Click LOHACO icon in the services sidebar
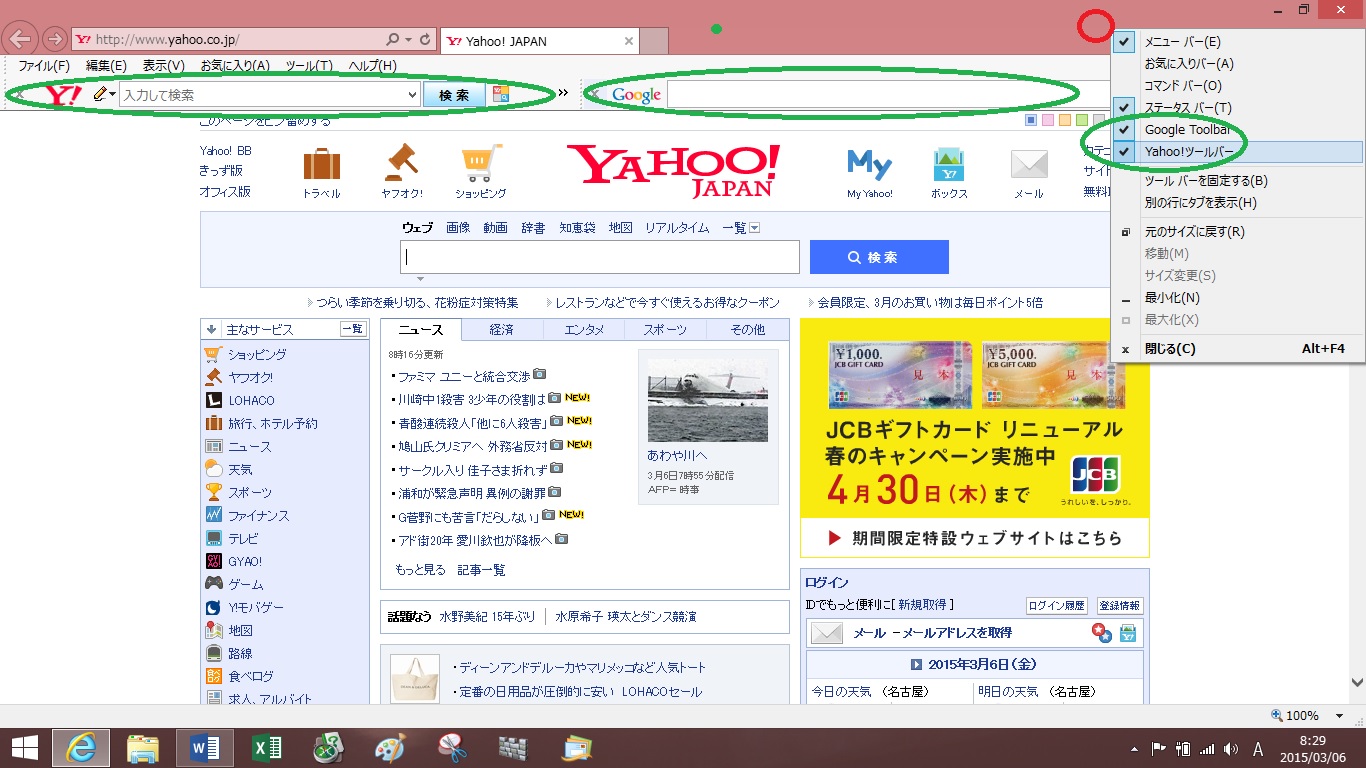This screenshot has height=768, width=1366. click(x=213, y=400)
